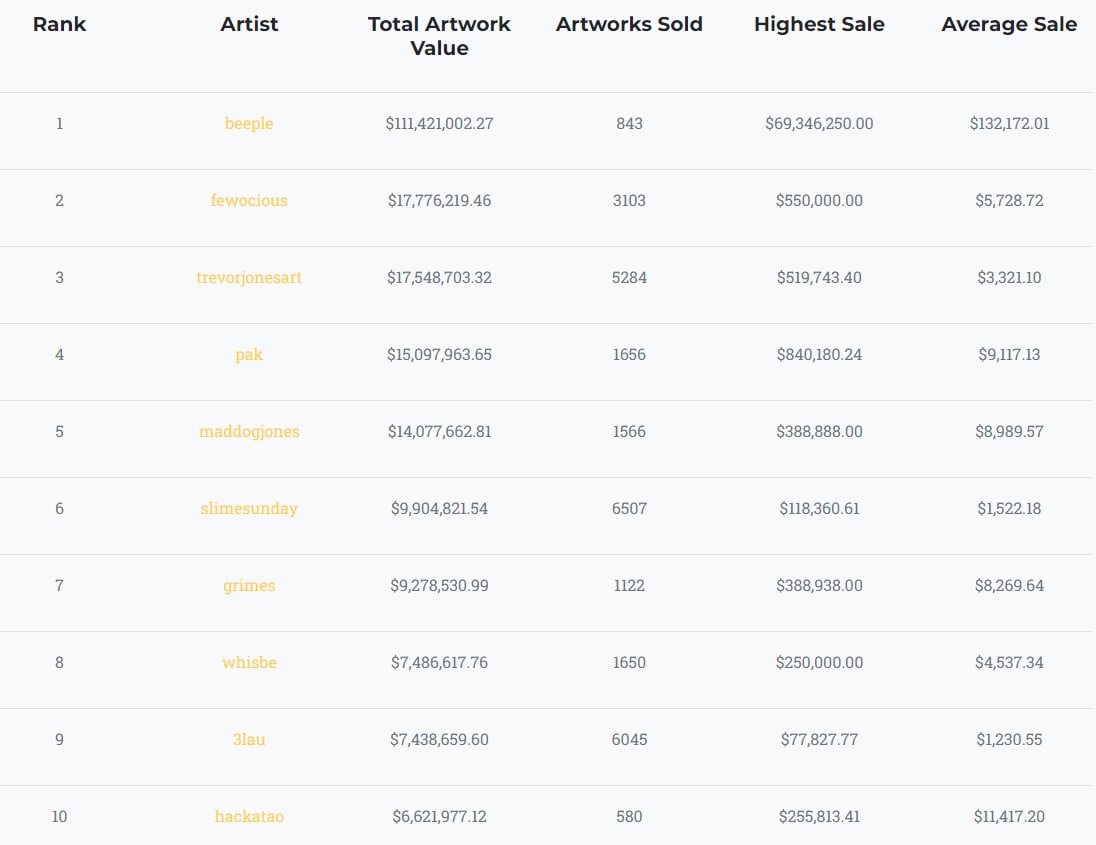
Task: Select total value $14,077,662.81
Action: pos(439,431)
